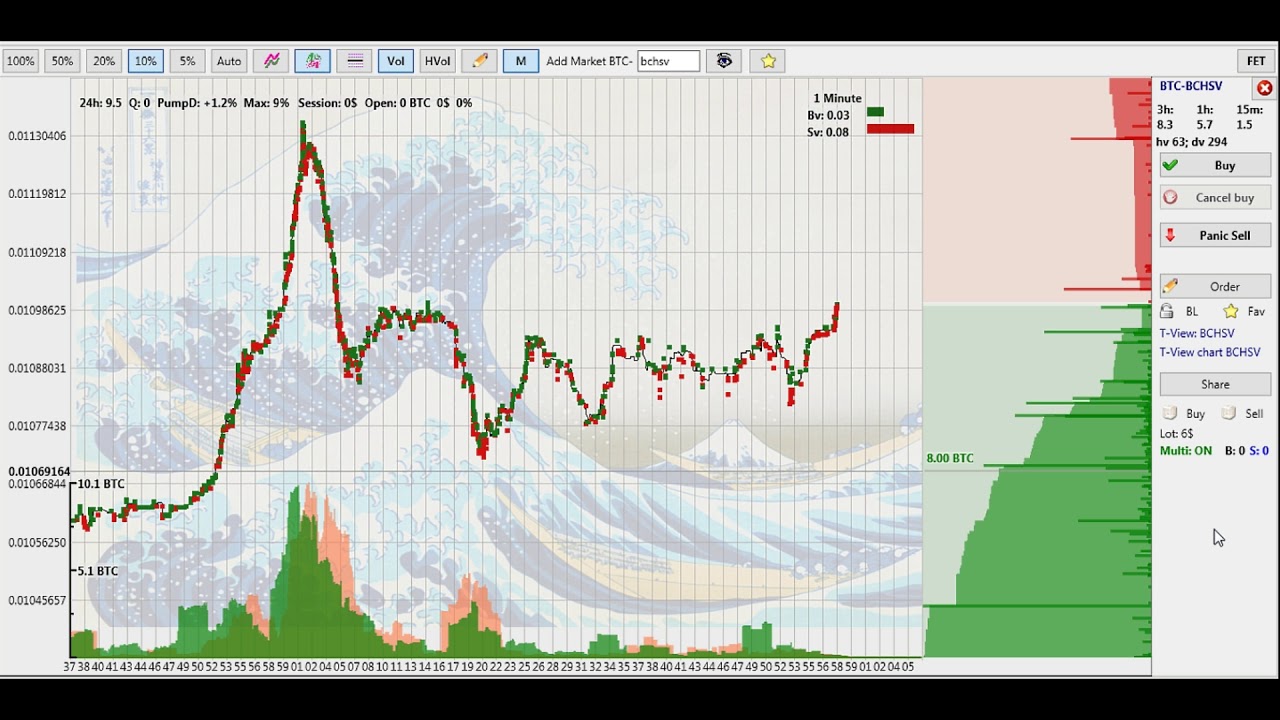This screenshot has height=720, width=1280.
Task: Click price level 0.01130406
Action: pos(37,136)
